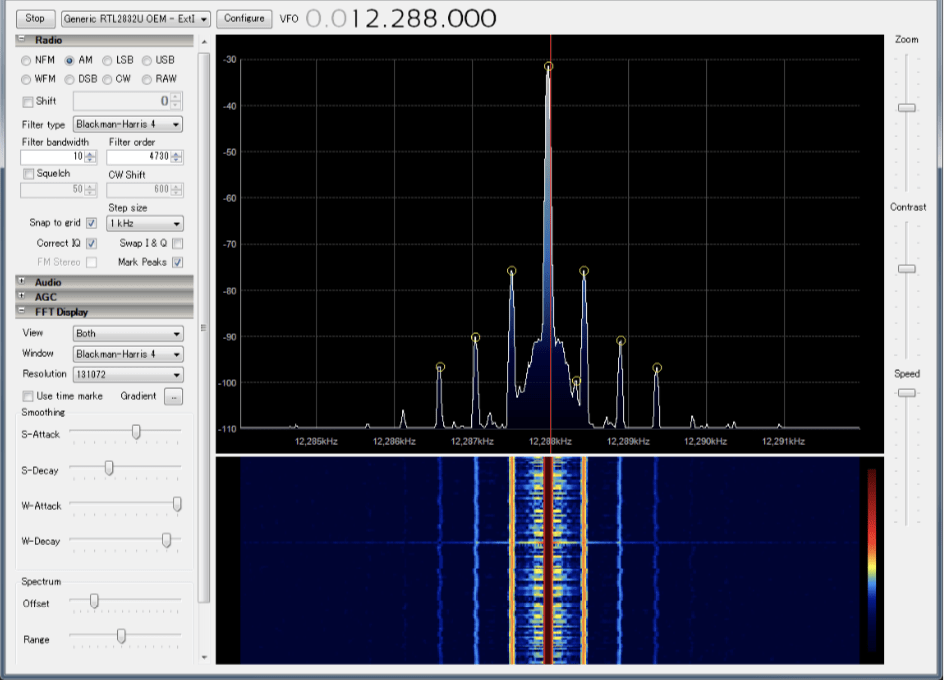Enable the Shift checkbox
Screen dimensions: 944x680
click(28, 102)
